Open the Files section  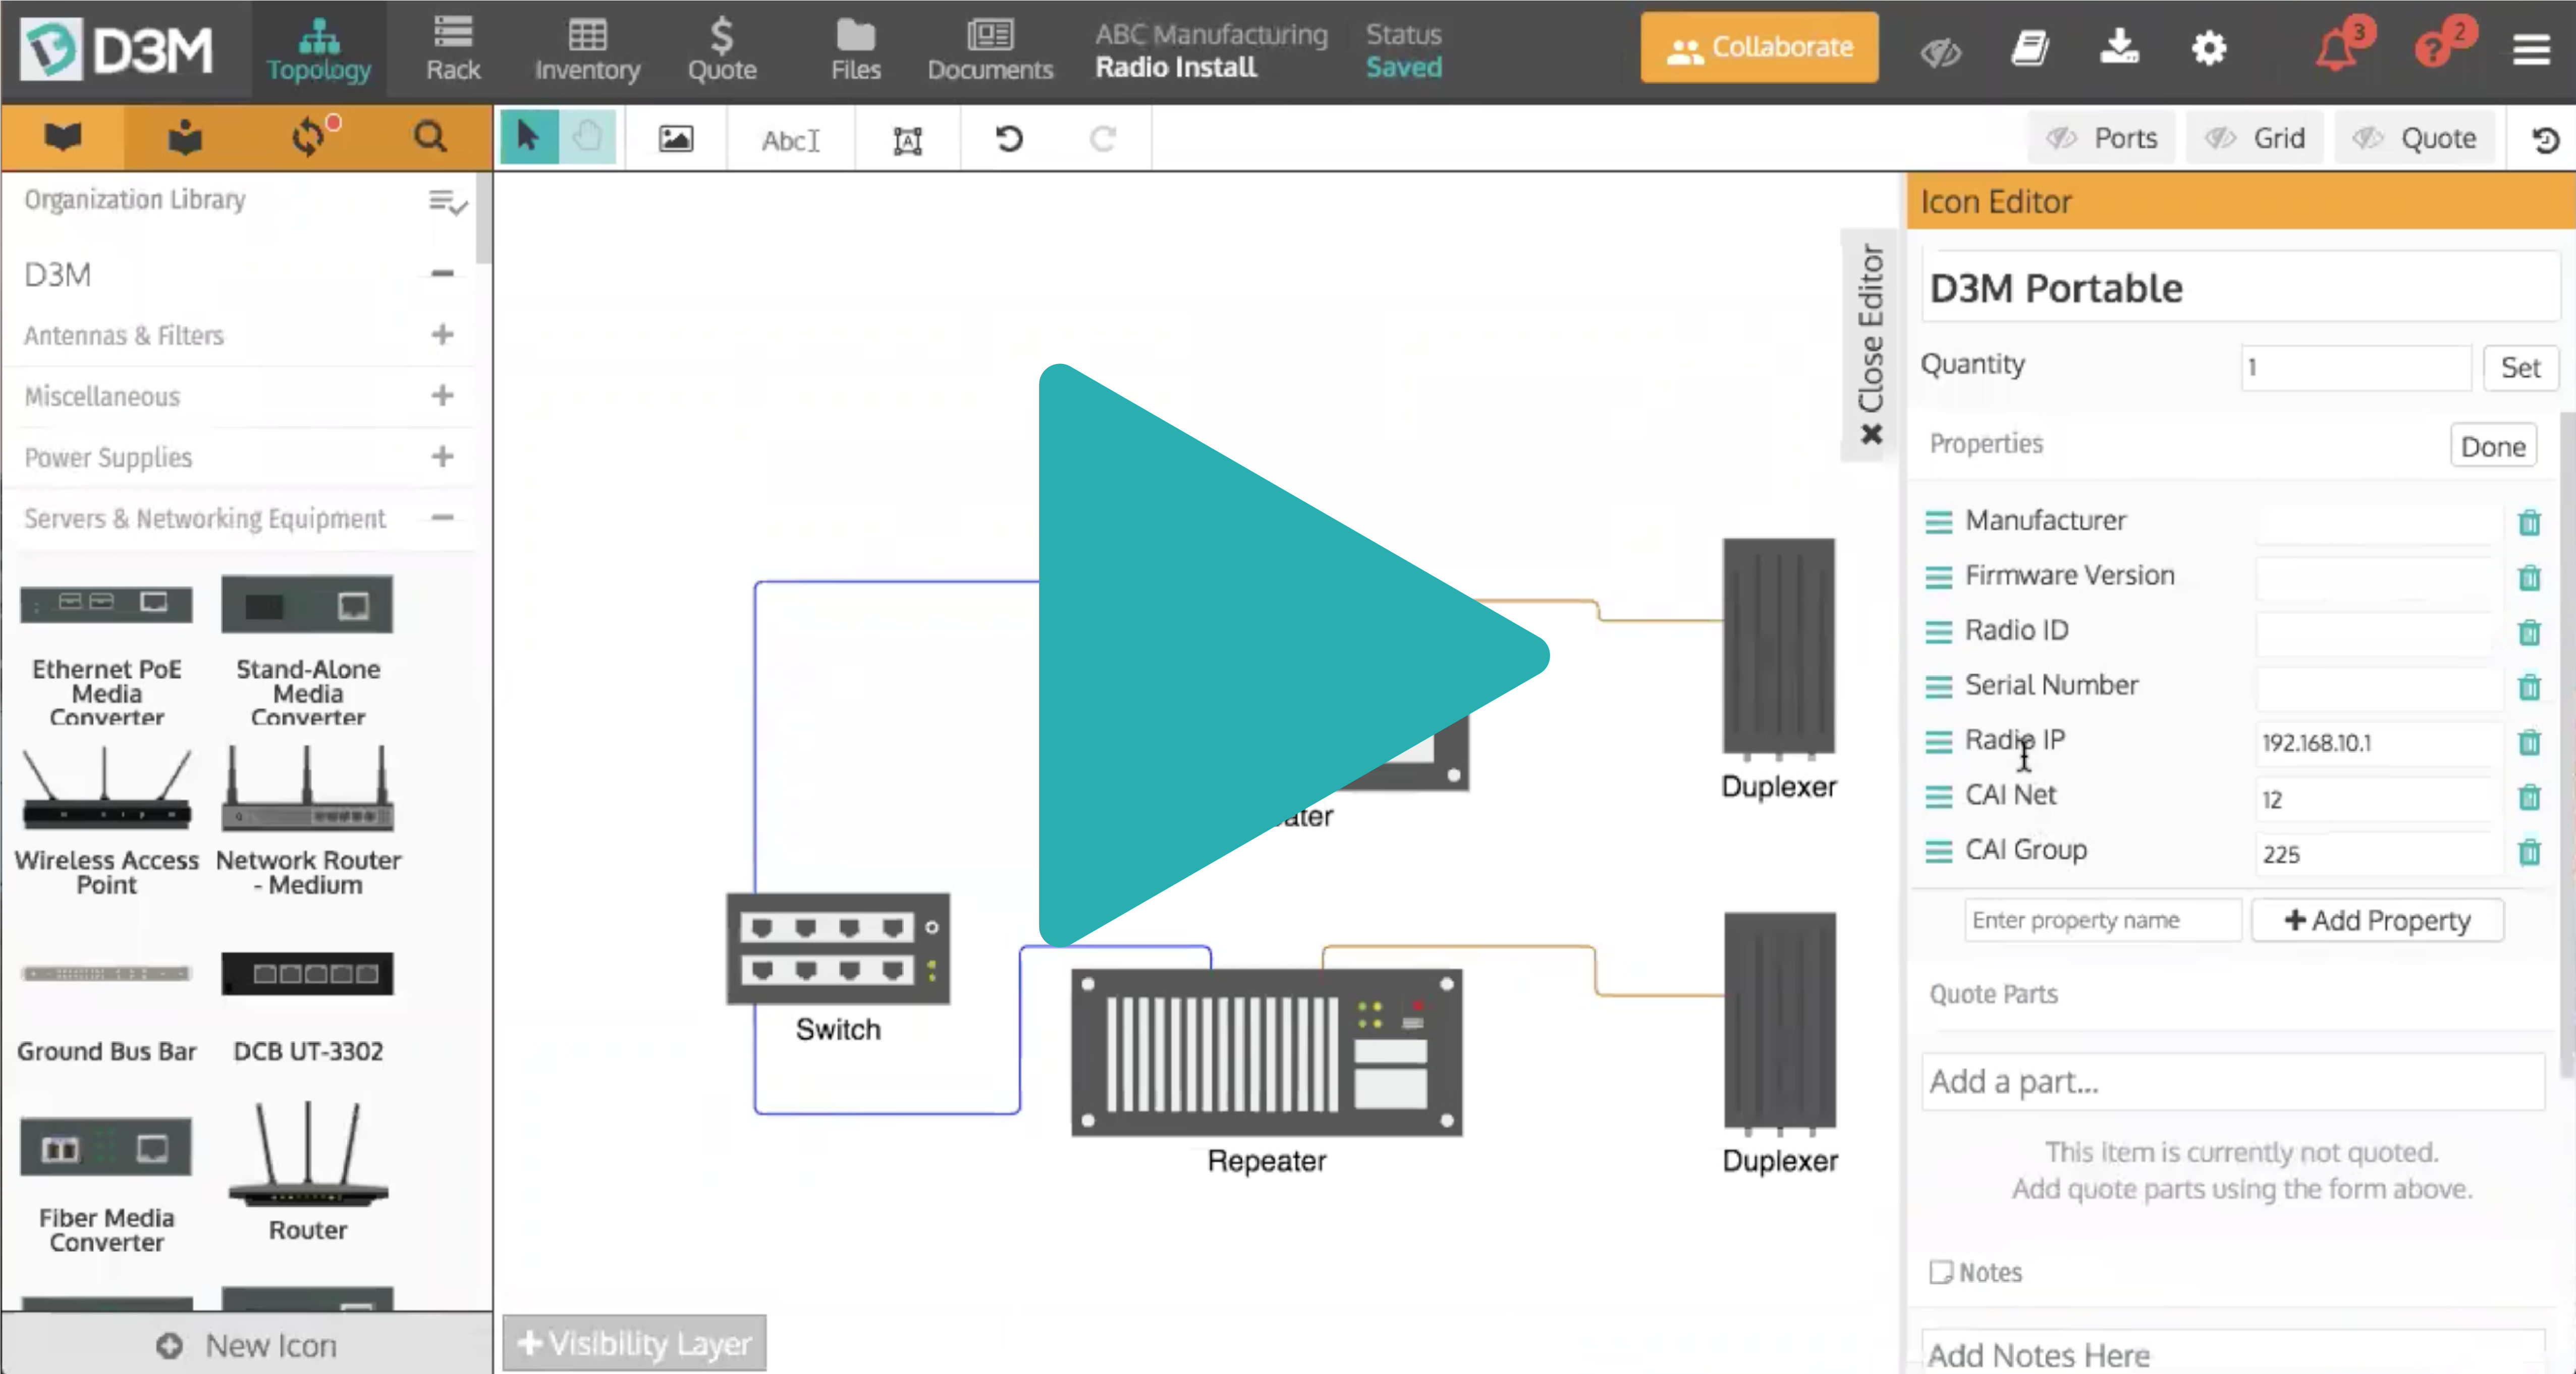855,48
